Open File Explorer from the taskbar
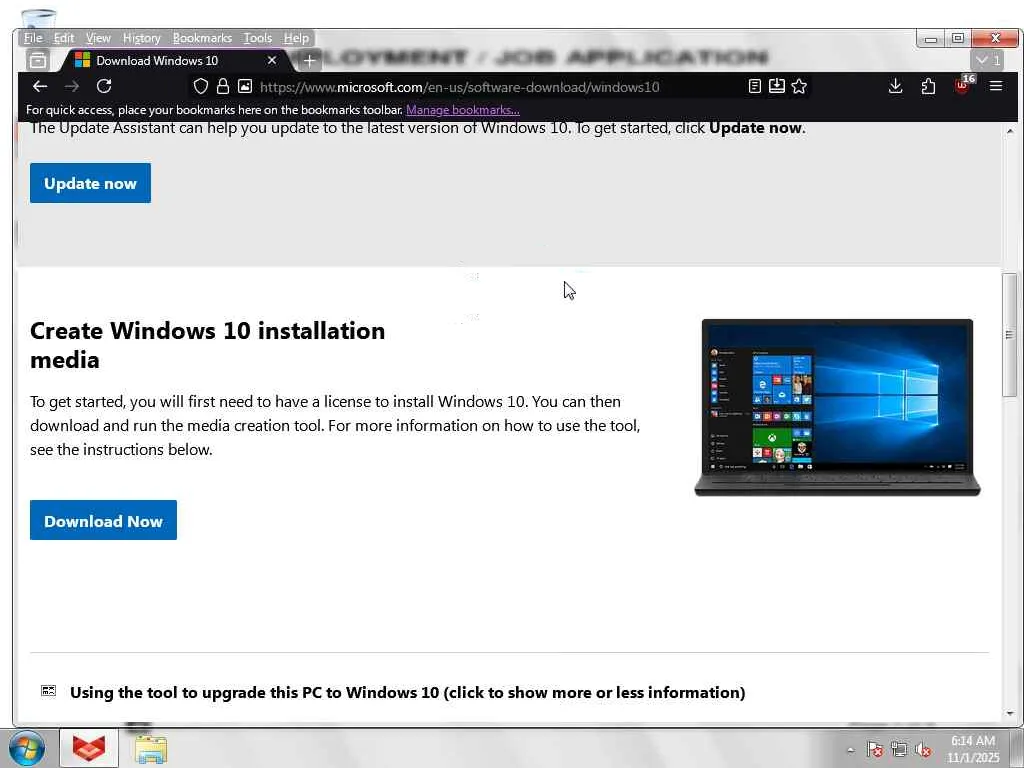 (151, 748)
